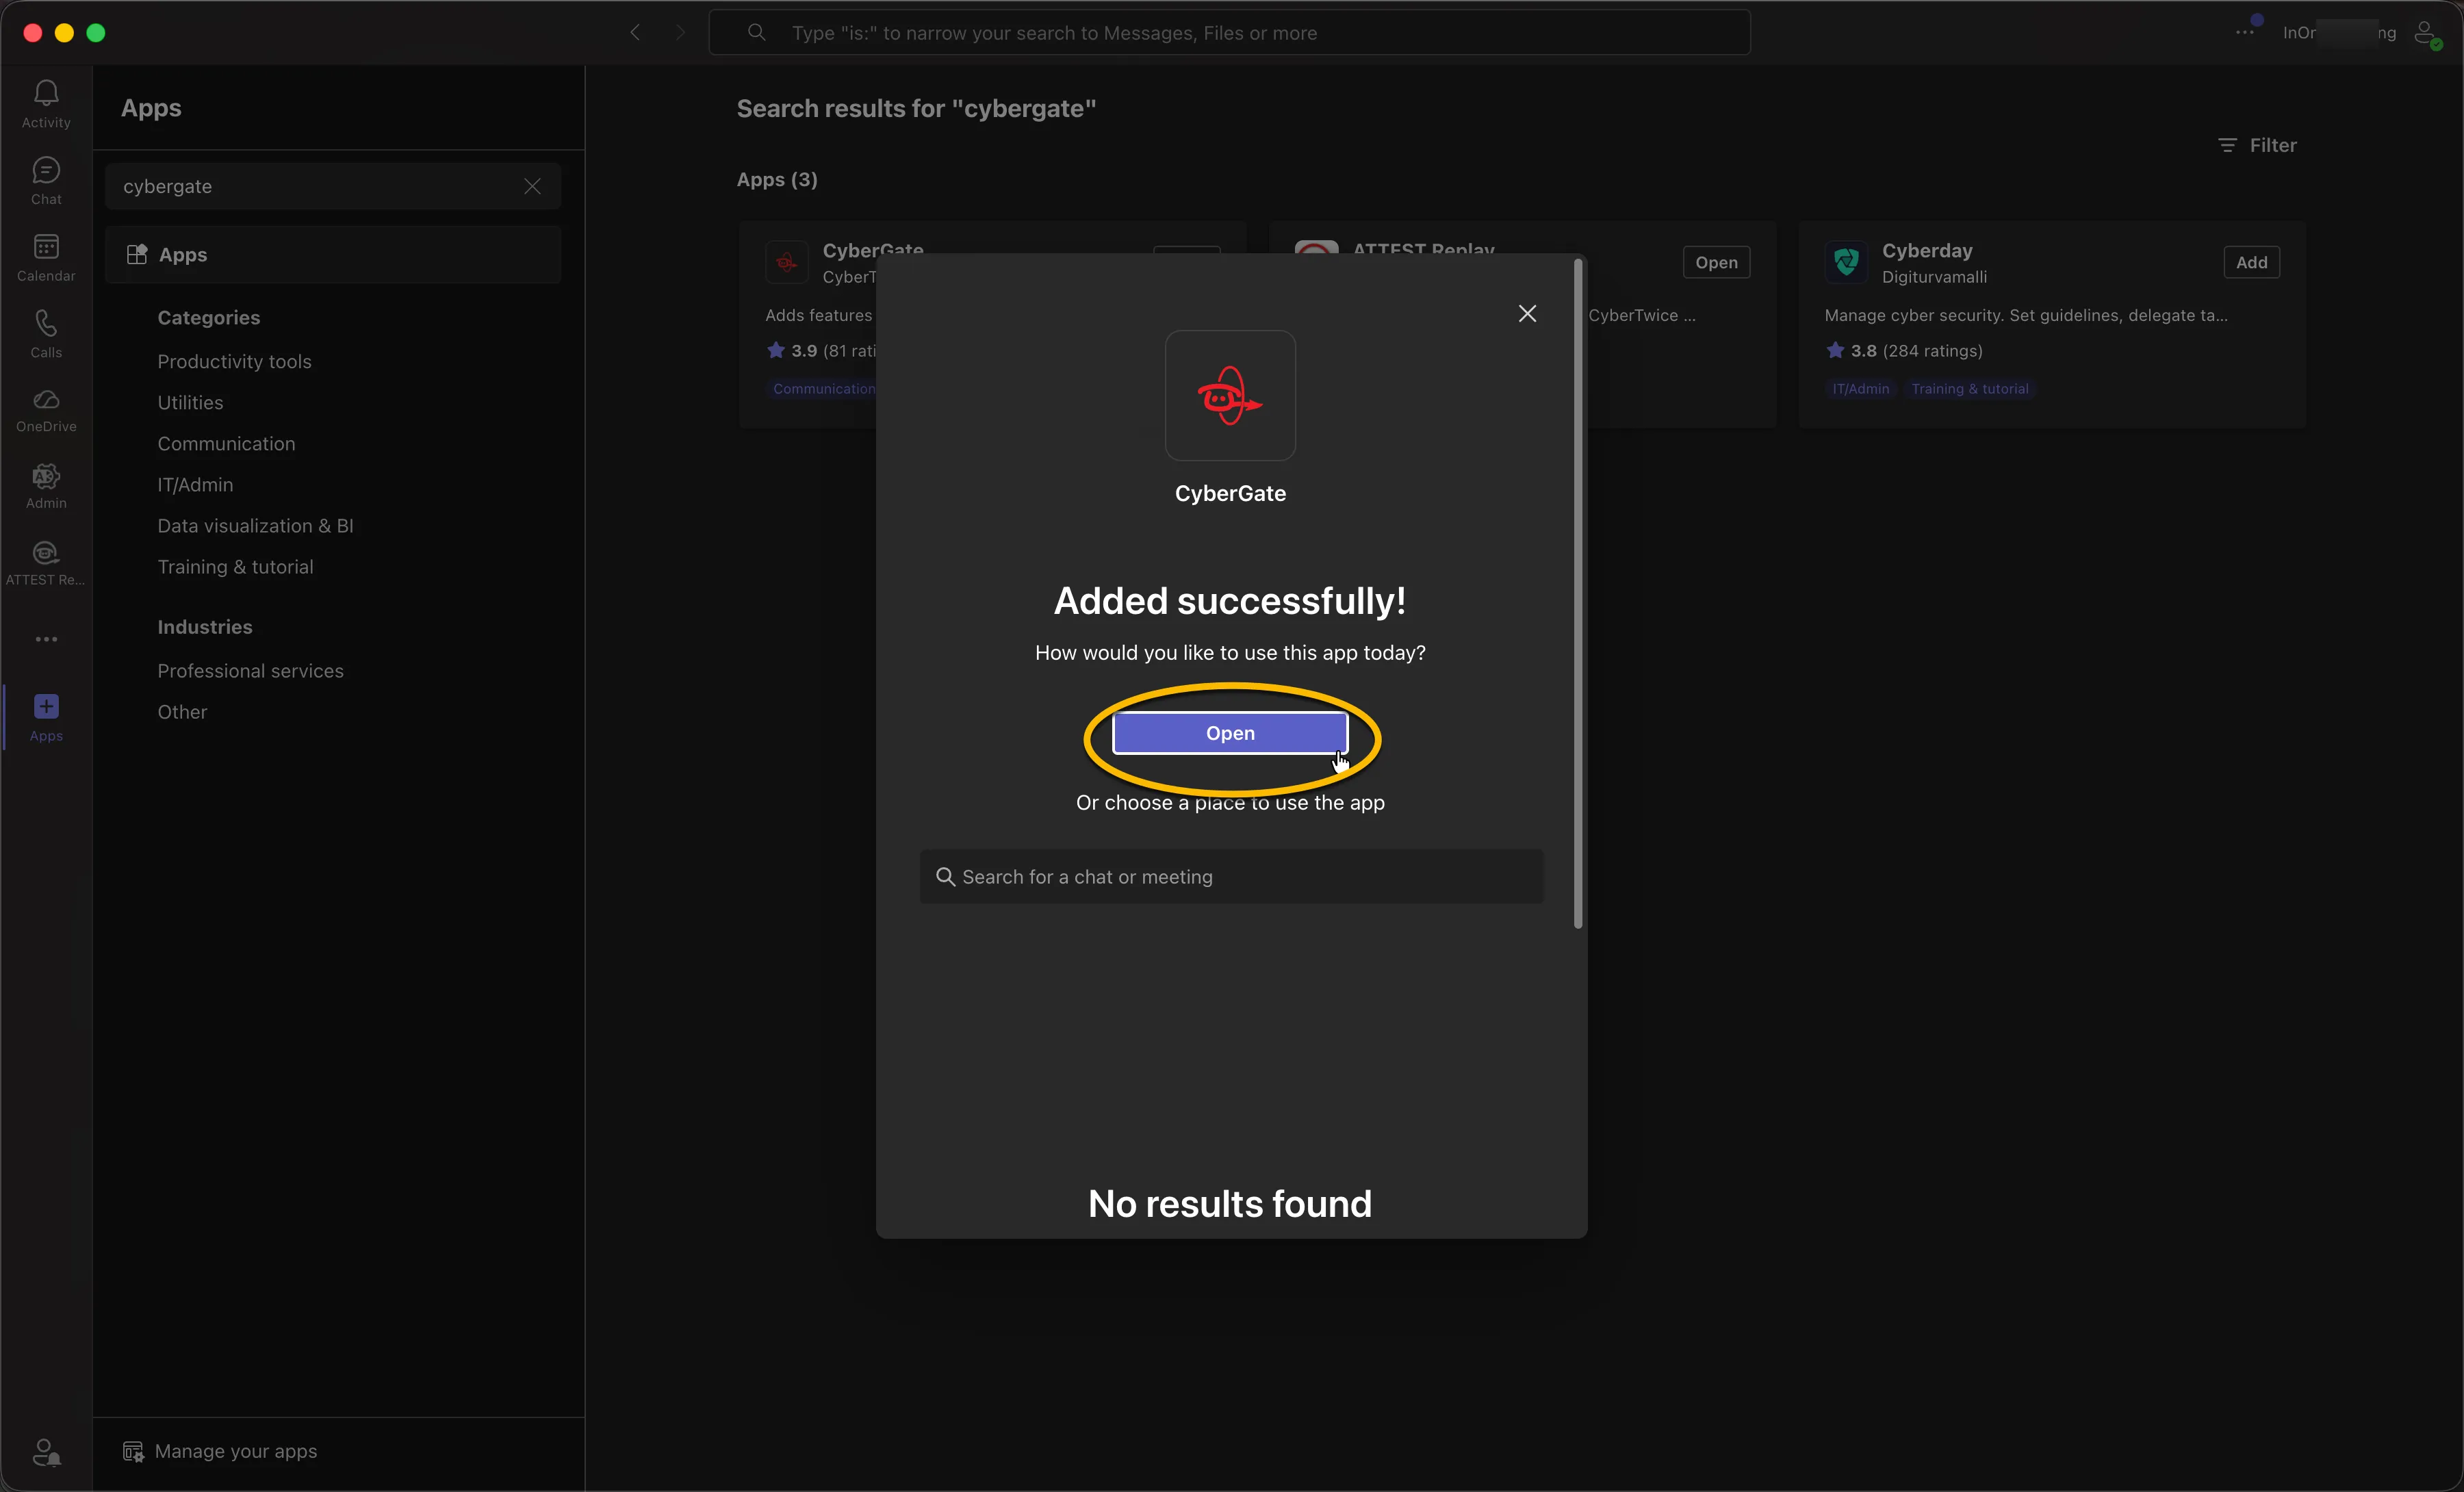Click the top Teams search bar
Screen dimensions: 2464x1492
pyautogui.click(x=1229, y=33)
